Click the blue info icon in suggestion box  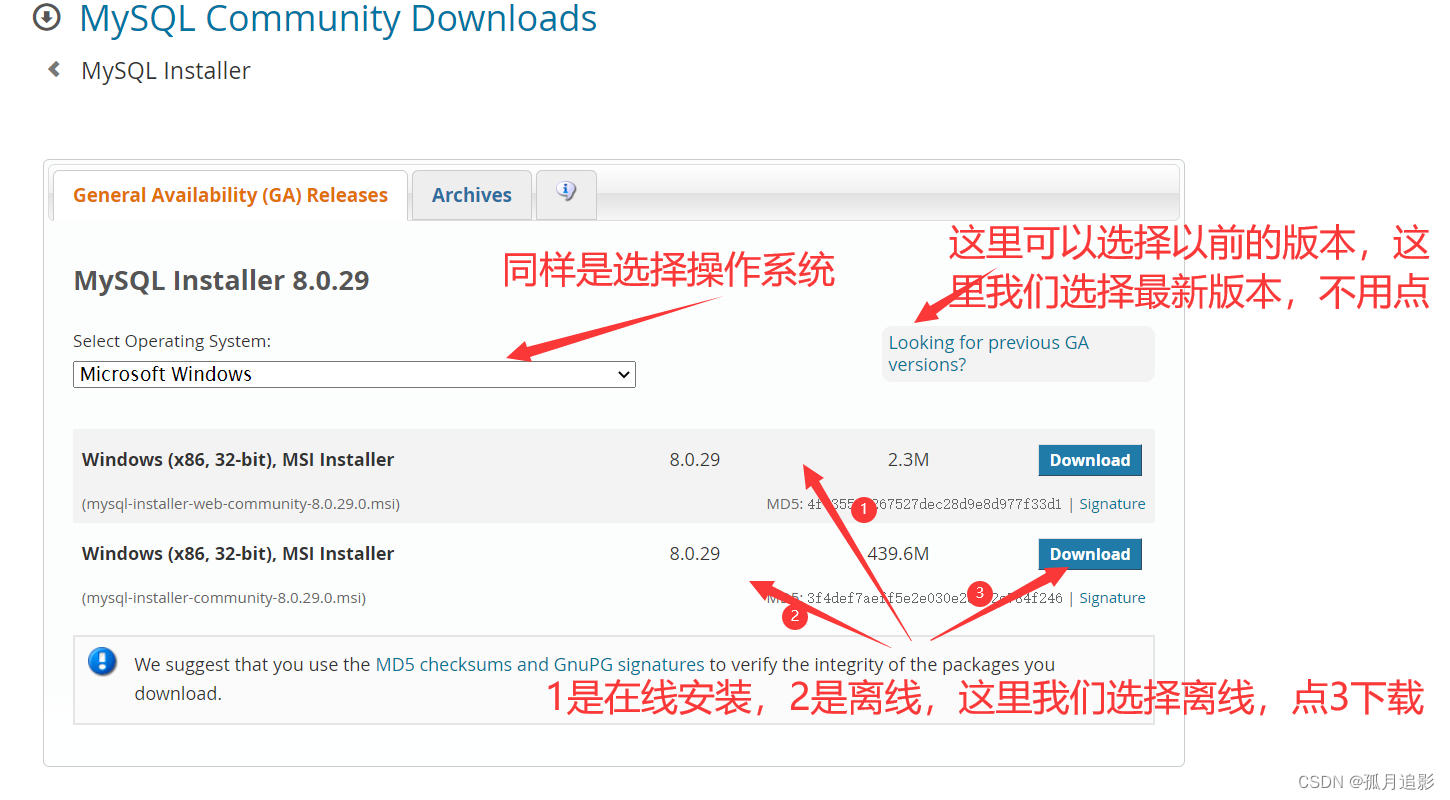click(102, 661)
